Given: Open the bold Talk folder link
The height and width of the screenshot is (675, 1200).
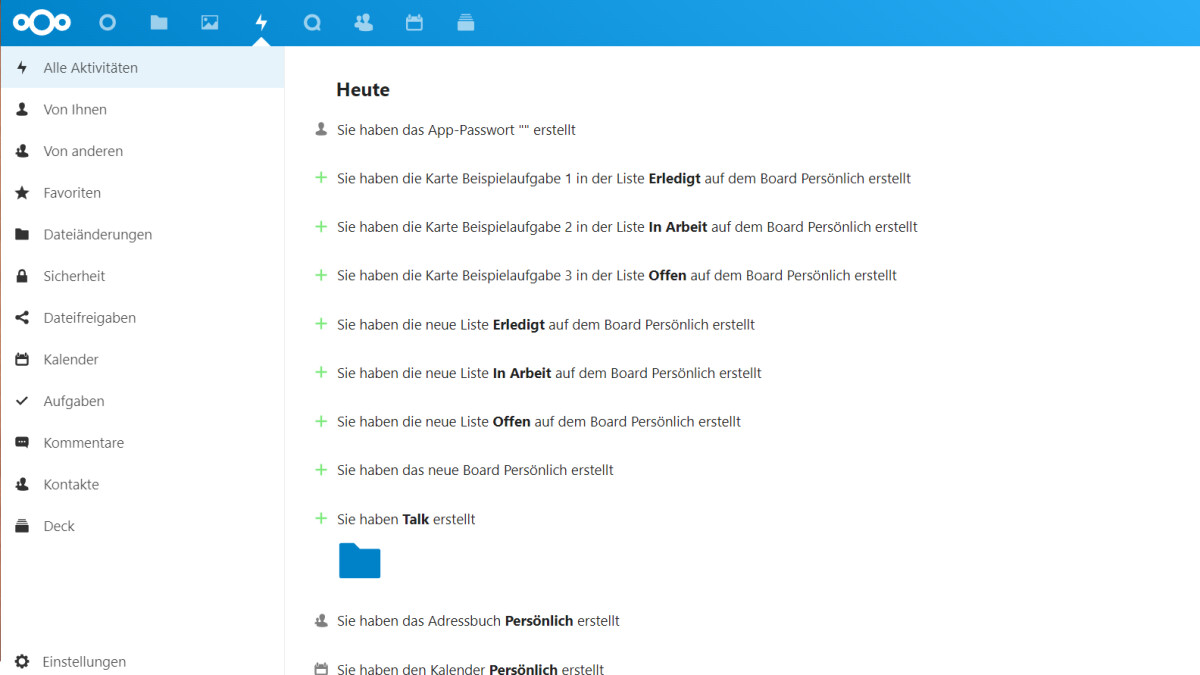Looking at the screenshot, I should [x=415, y=519].
